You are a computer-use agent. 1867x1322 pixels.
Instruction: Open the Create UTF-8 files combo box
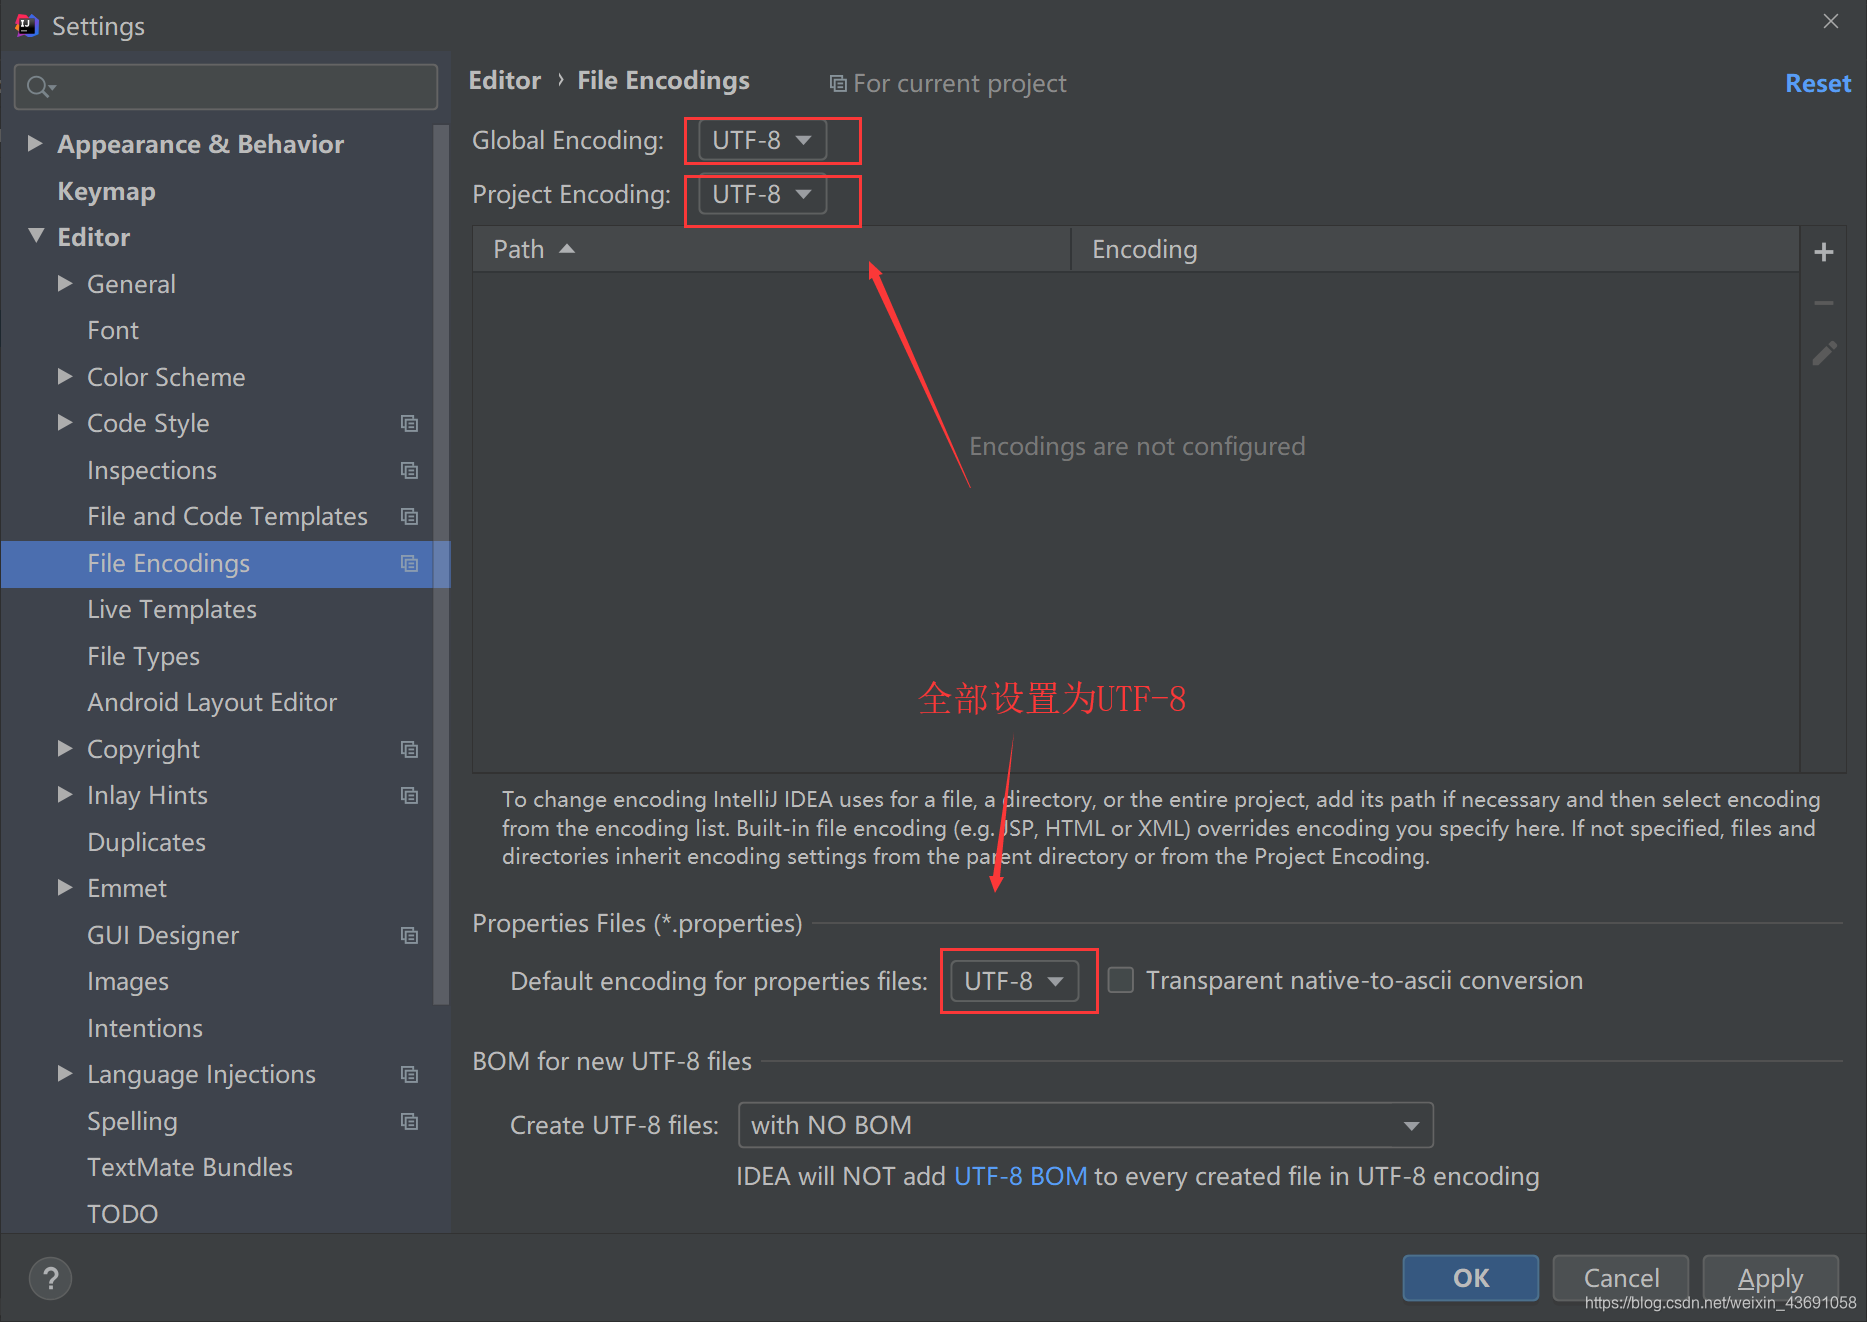[x=1085, y=1125]
